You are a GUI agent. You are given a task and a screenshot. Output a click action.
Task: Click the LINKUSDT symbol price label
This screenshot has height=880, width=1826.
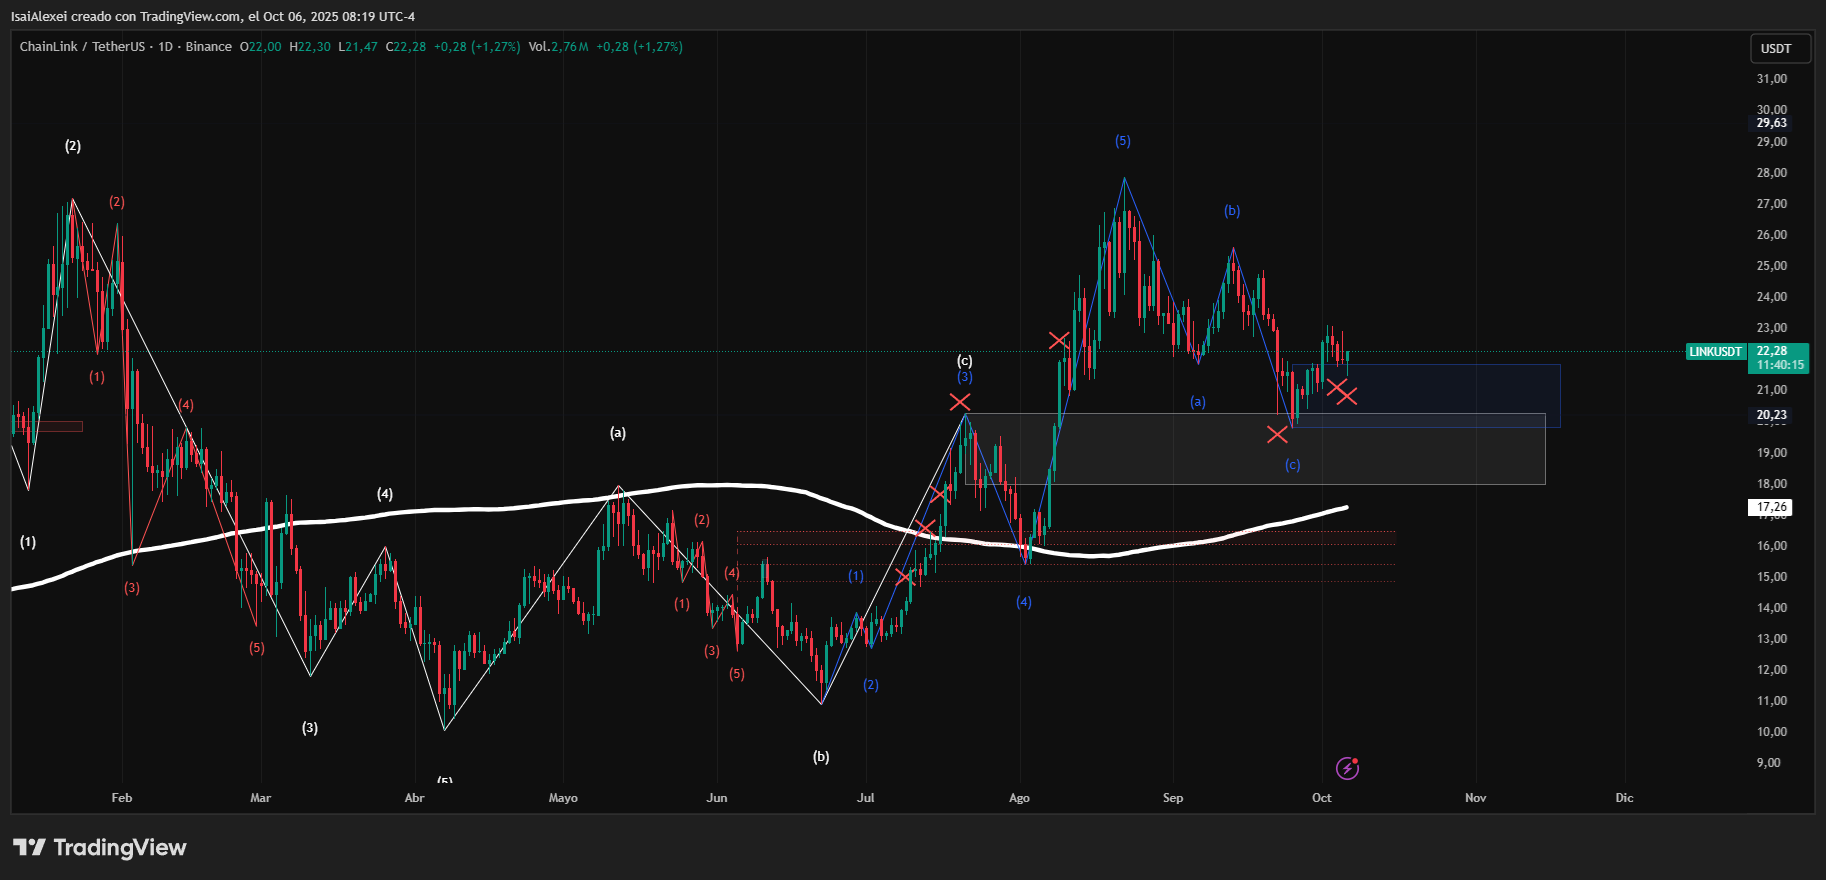1715,352
